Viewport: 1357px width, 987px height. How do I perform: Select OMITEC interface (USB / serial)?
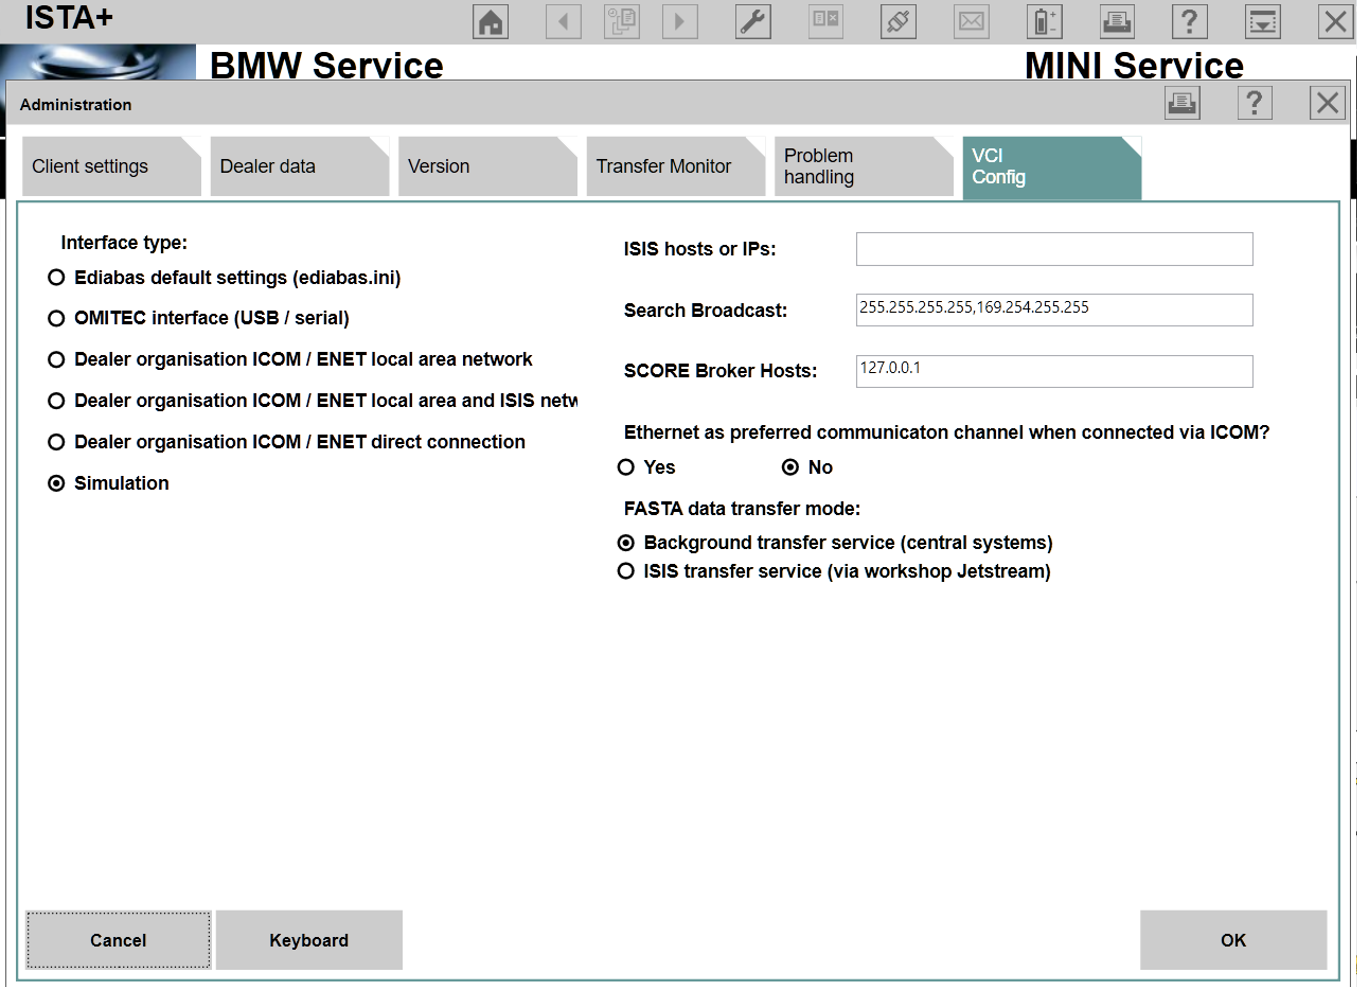(x=199, y=318)
